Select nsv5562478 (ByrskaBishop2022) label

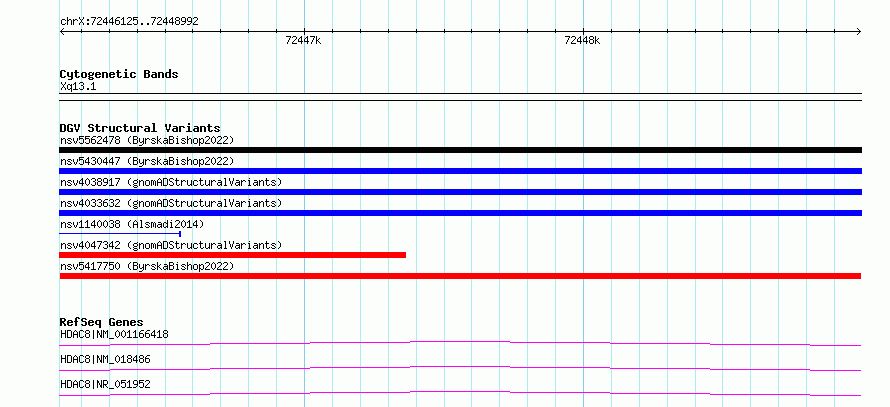point(147,140)
